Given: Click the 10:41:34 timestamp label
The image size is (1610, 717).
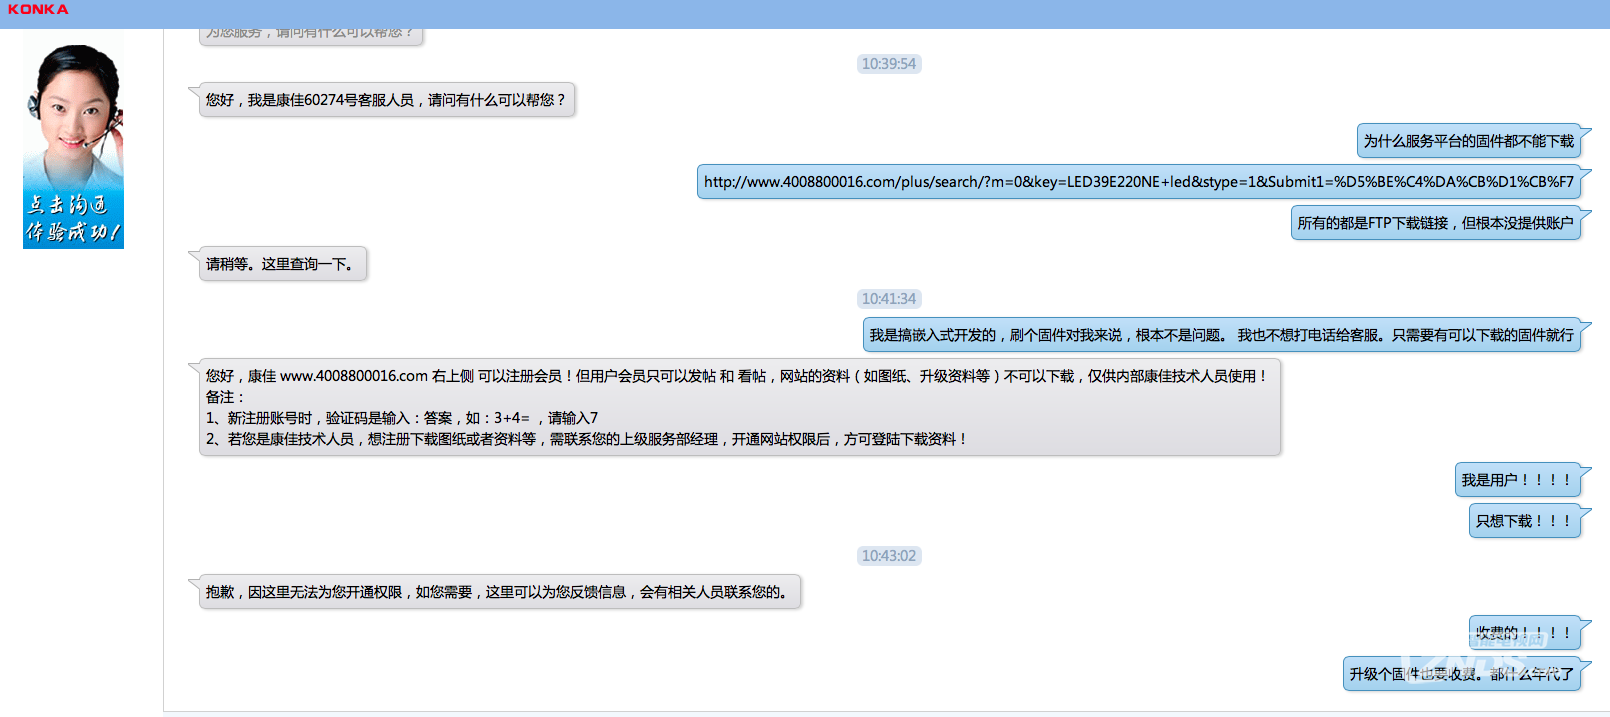Looking at the screenshot, I should (x=889, y=299).
